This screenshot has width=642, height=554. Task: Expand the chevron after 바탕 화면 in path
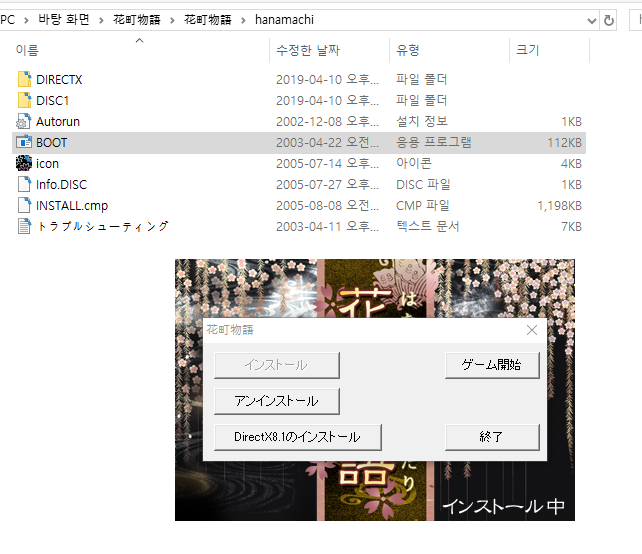[x=101, y=20]
